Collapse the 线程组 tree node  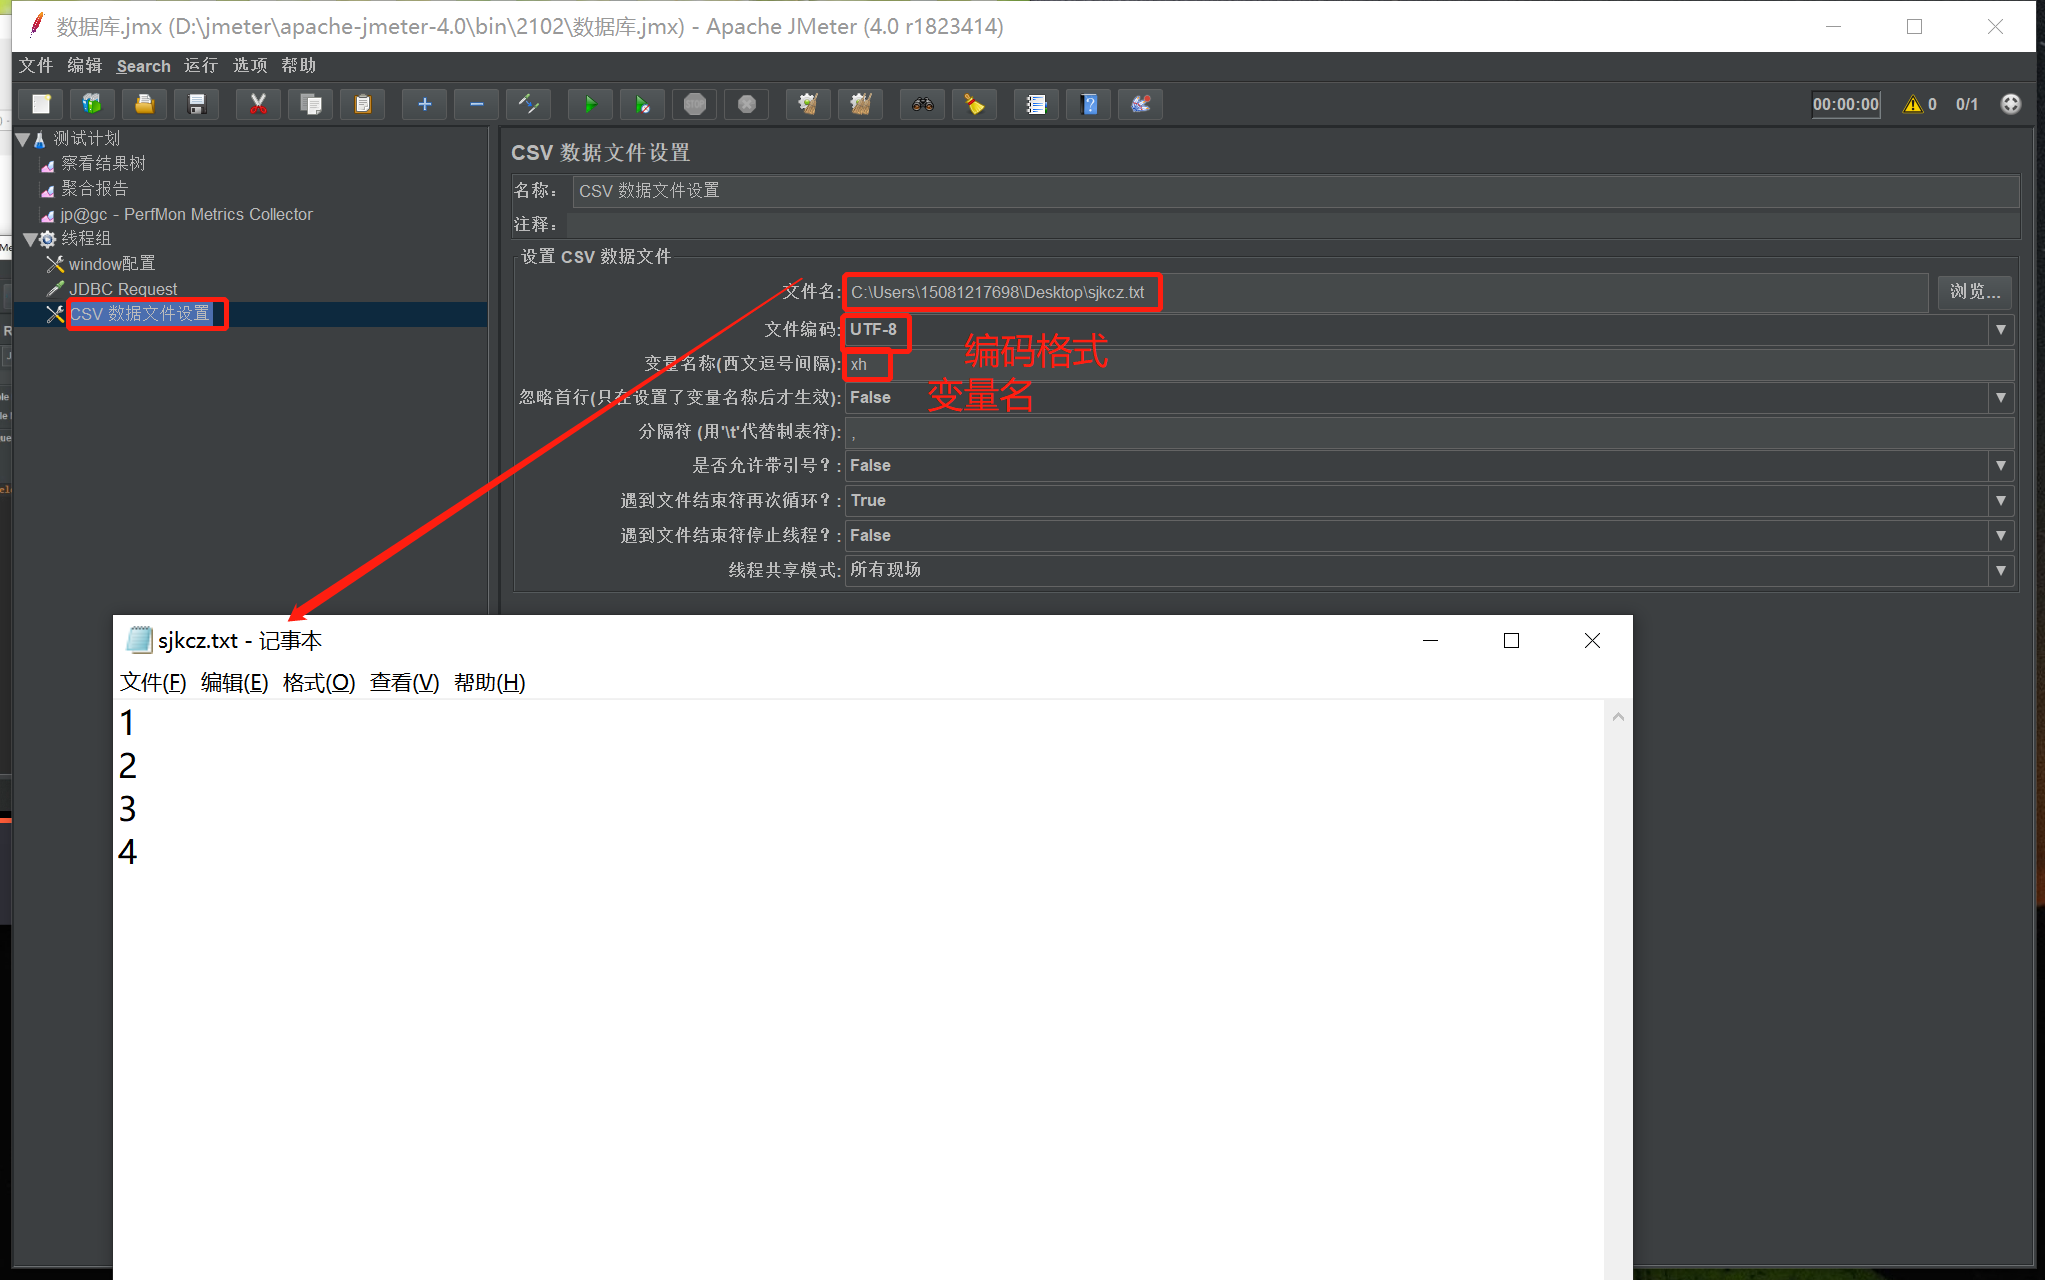tap(30, 239)
